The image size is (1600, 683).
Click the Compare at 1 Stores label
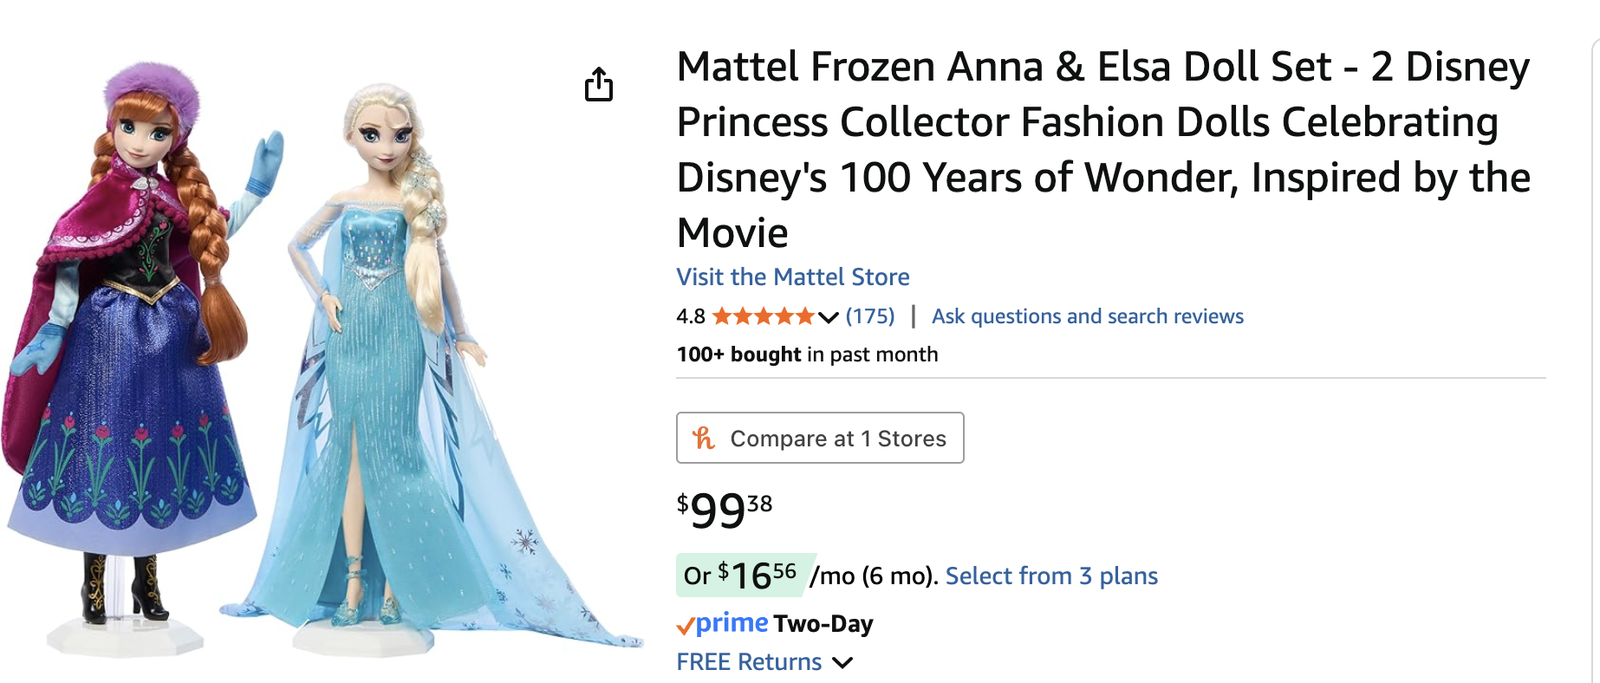pos(838,438)
